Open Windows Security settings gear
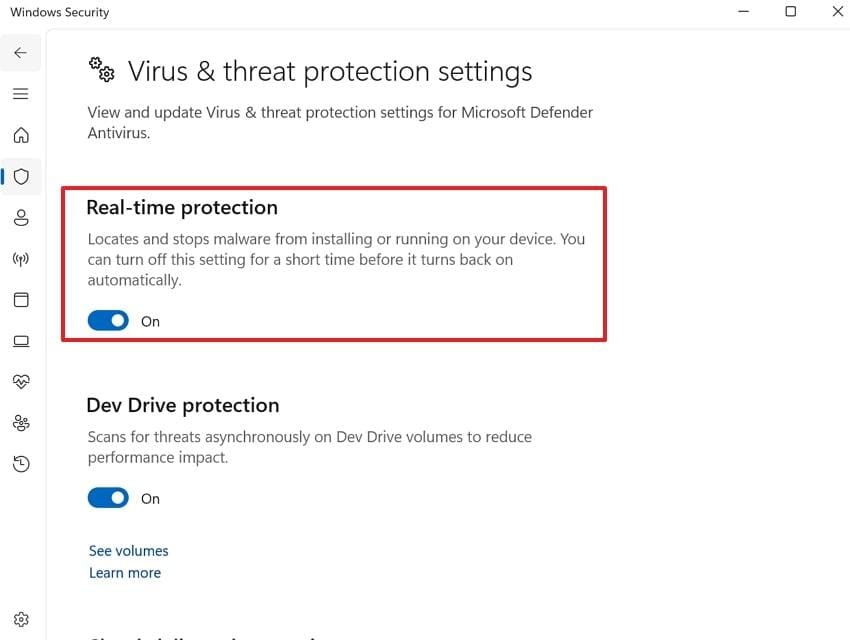Viewport: 850px width, 640px height. click(21, 618)
